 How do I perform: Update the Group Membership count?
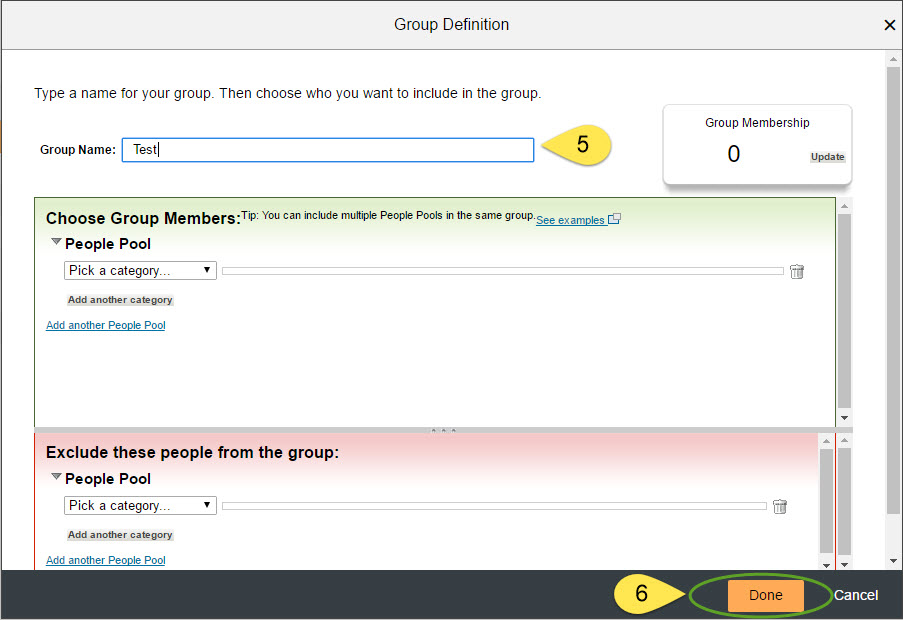pos(827,157)
